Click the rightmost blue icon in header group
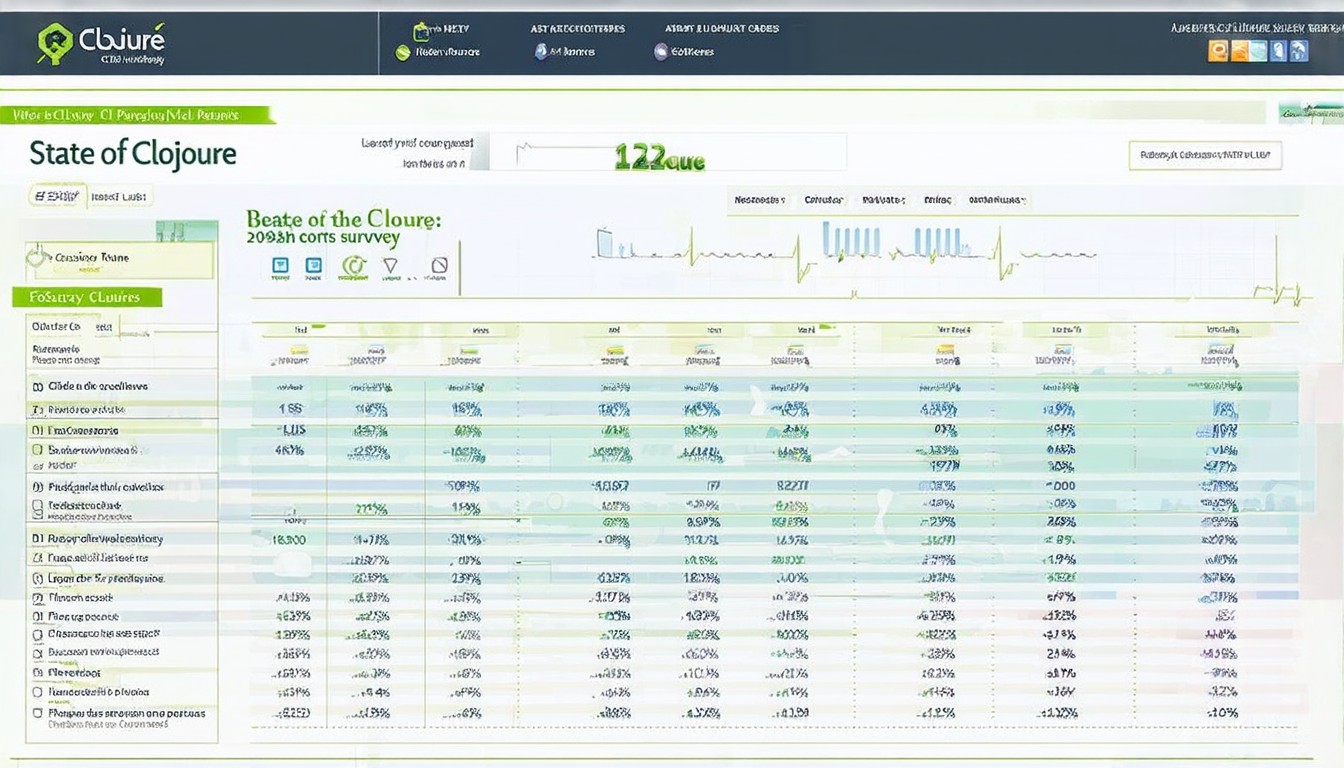This screenshot has height=768, width=1344. [x=1298, y=51]
